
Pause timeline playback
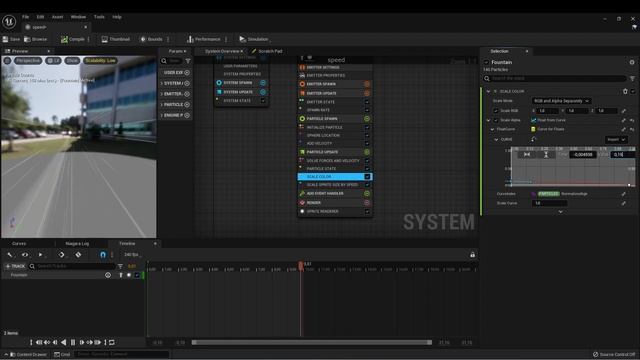[x=73, y=342]
